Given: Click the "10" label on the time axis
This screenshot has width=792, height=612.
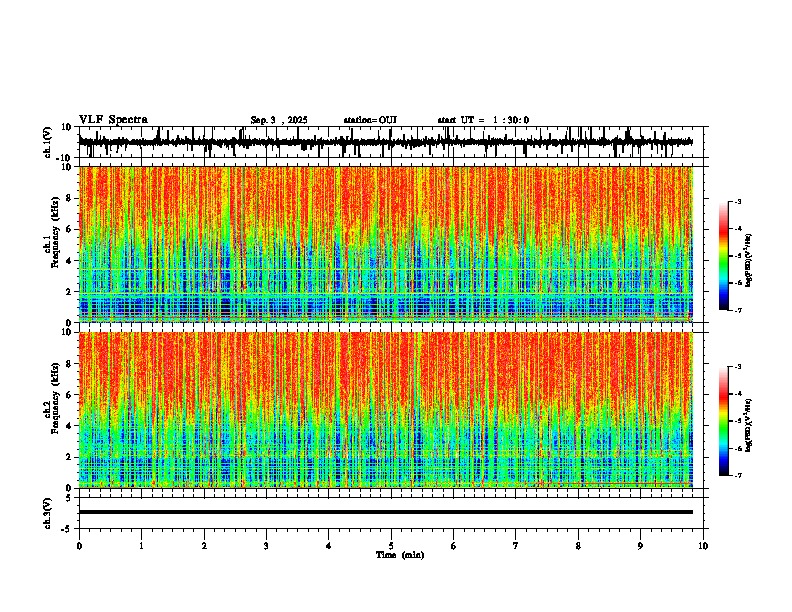Looking at the screenshot, I should coord(703,546).
